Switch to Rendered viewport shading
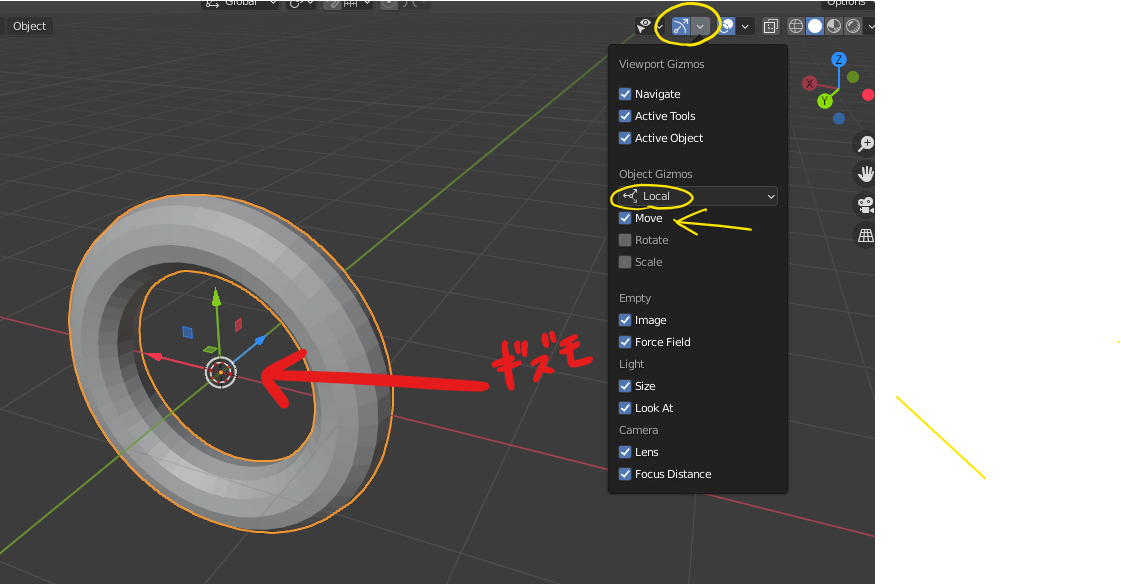 point(853,26)
